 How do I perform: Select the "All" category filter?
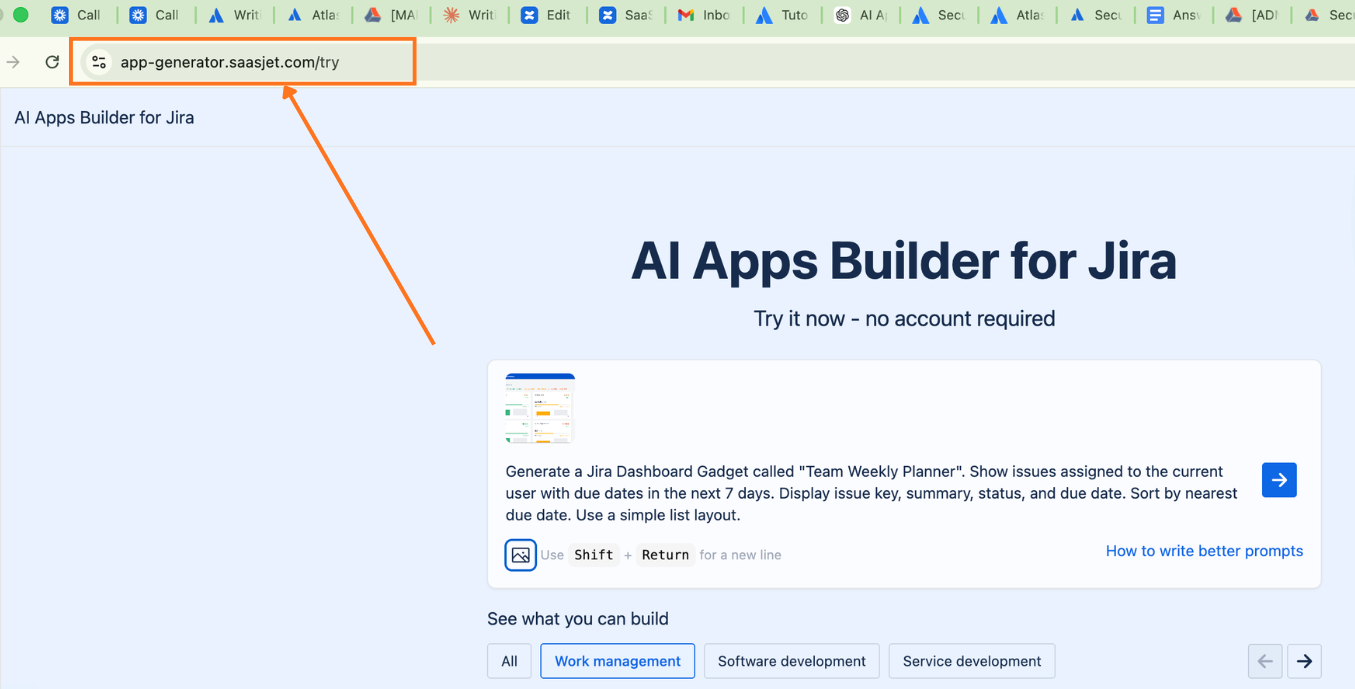[x=509, y=661]
